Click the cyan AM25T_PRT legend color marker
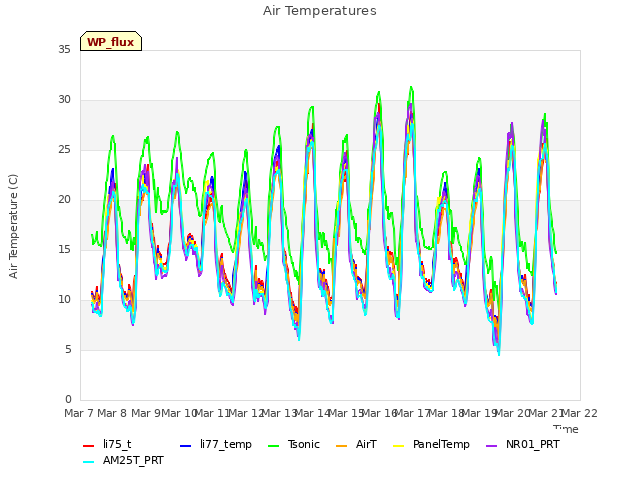The height and width of the screenshot is (480, 640). click(x=89, y=462)
